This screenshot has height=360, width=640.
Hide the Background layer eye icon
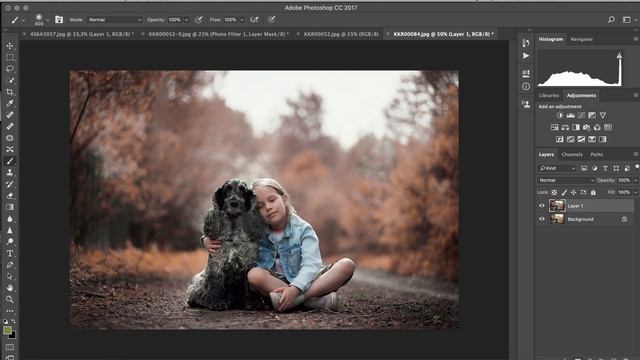[542, 219]
